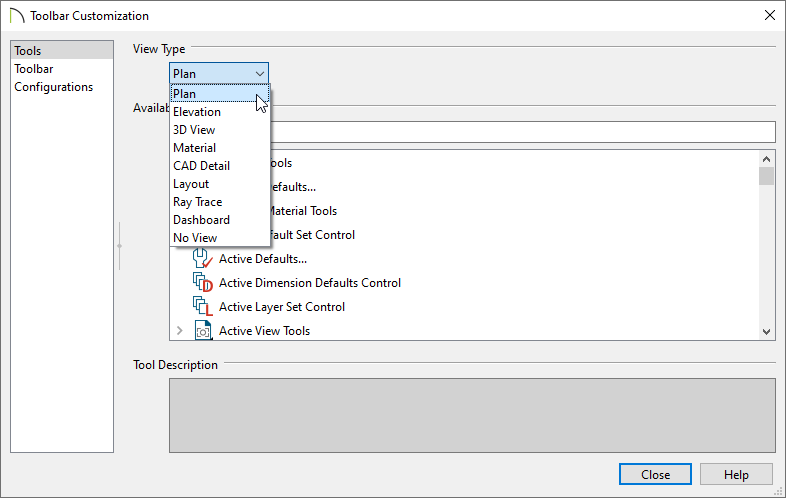Select Ray Trace view option
The image size is (786, 498).
tap(197, 202)
